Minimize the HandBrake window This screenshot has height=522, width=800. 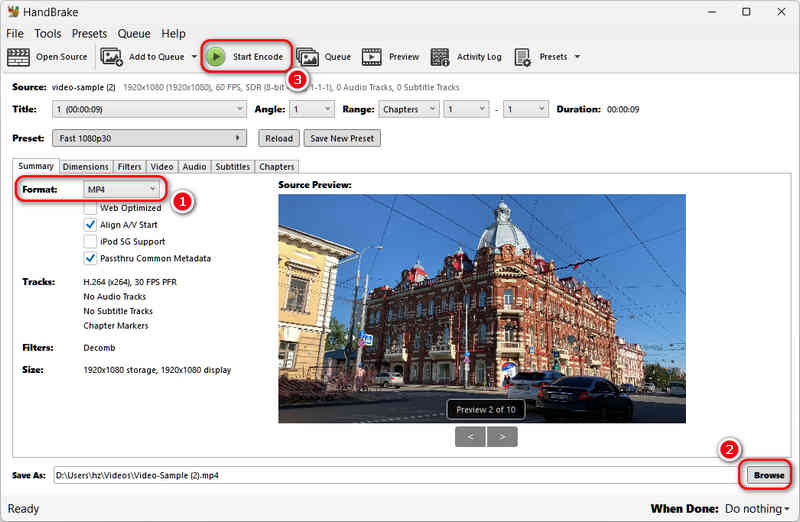pos(712,12)
